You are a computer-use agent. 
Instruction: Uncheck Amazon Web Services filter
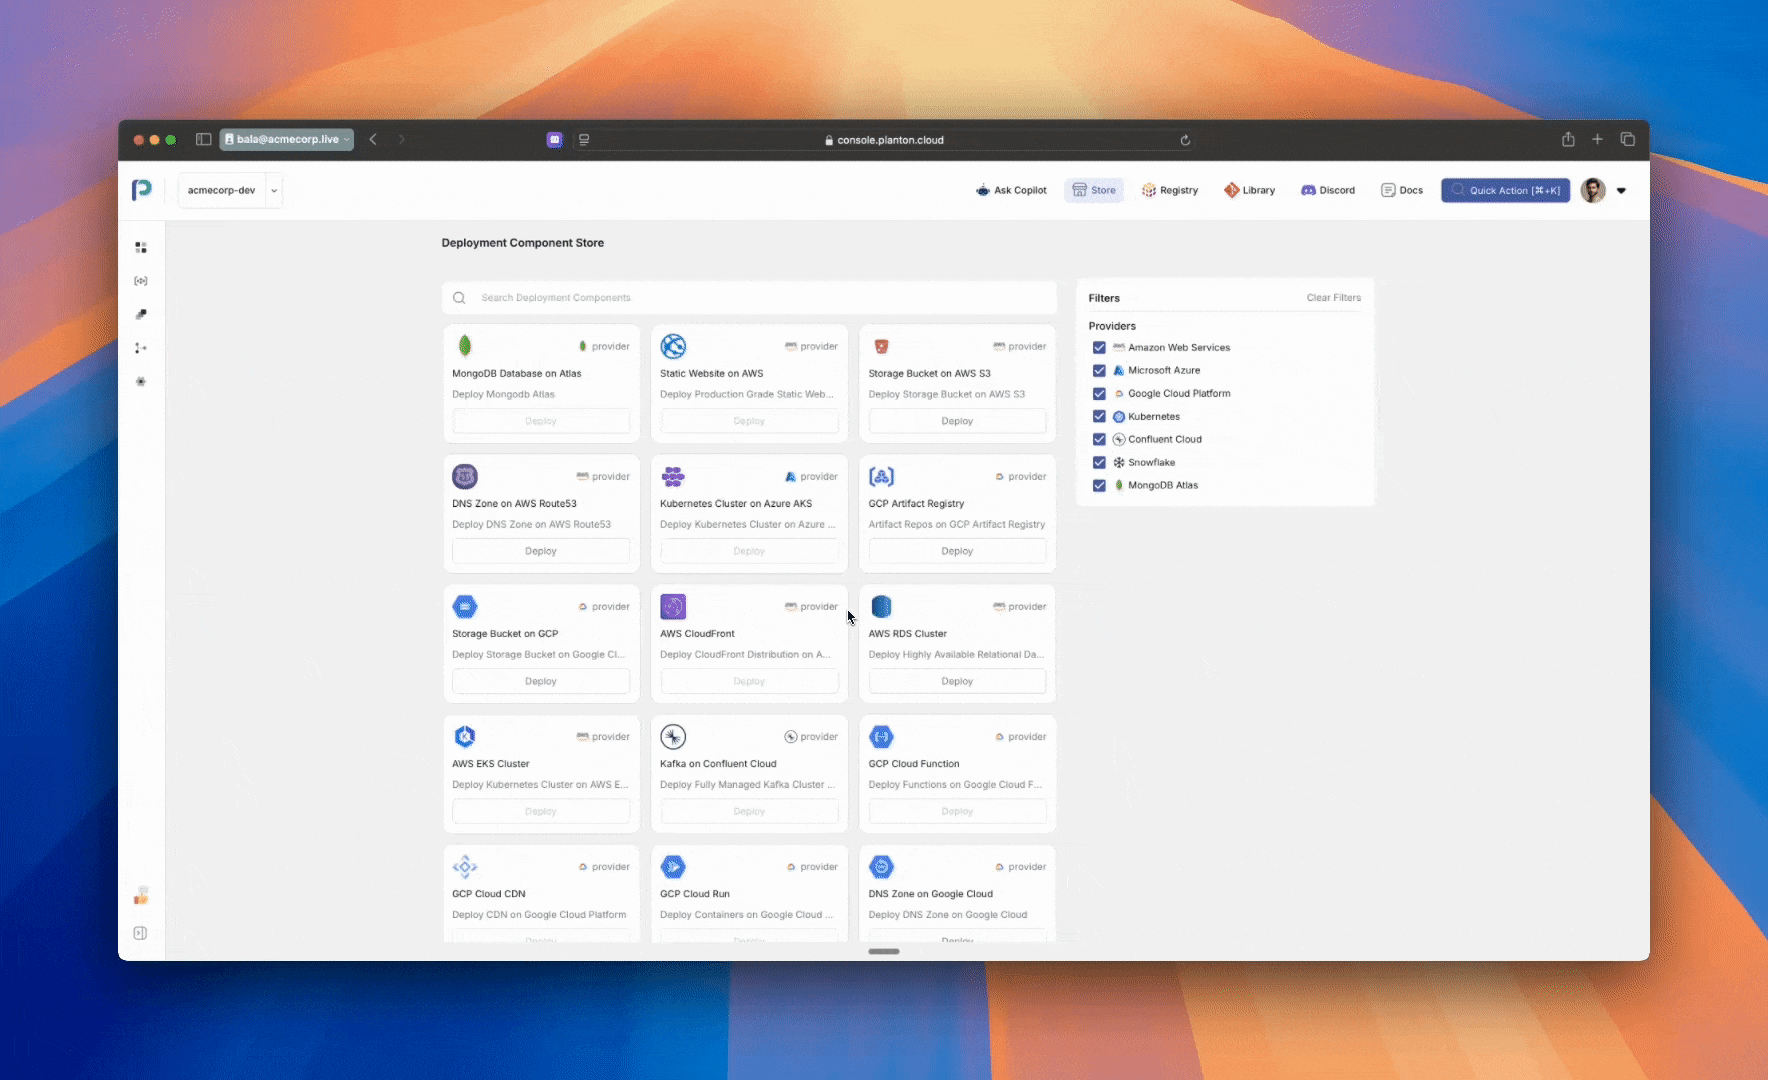tap(1099, 347)
